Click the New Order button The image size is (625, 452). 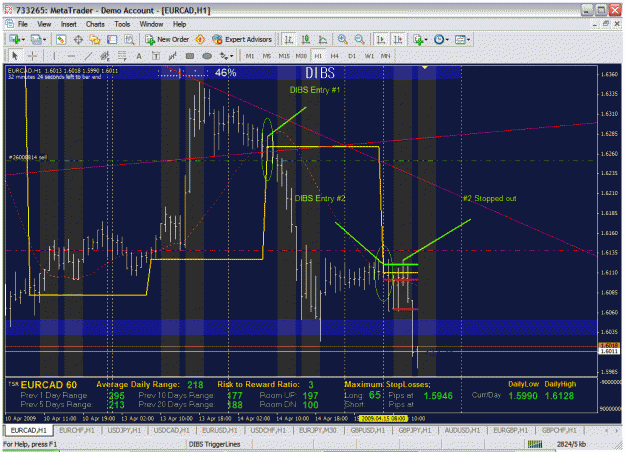[167, 39]
